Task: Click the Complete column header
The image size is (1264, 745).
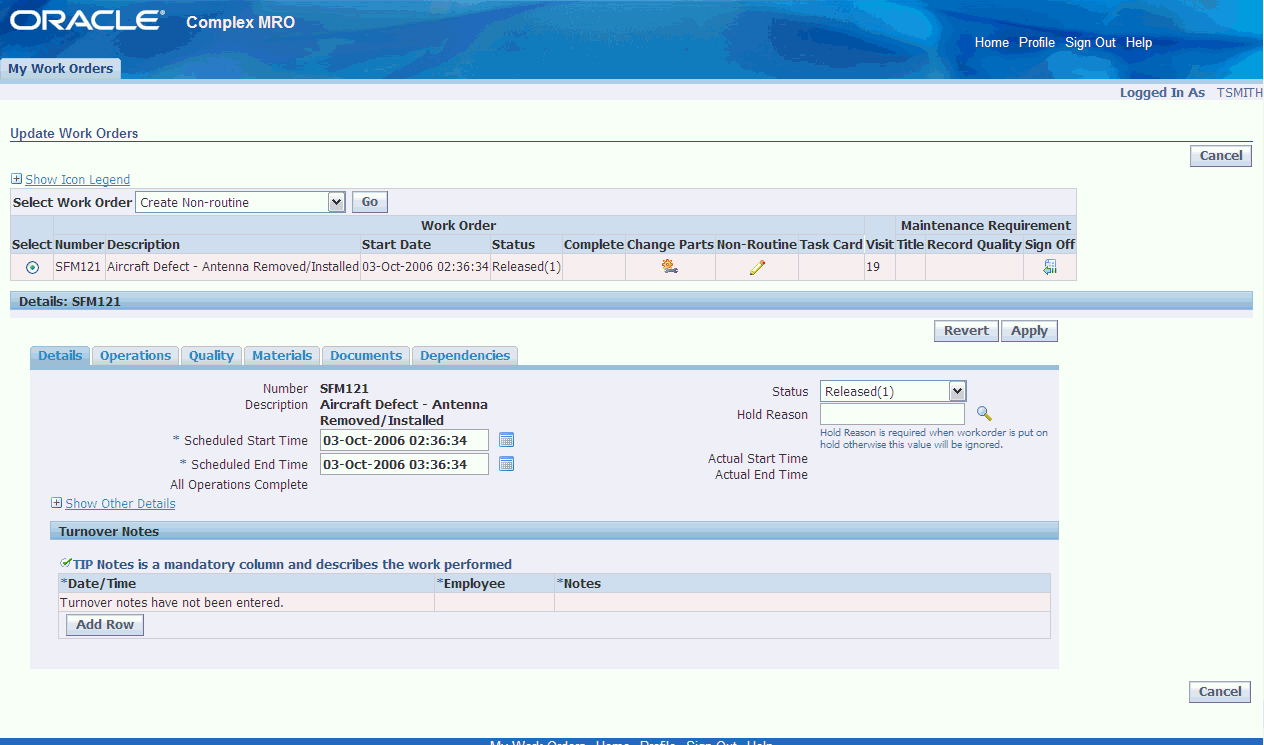Action: (594, 244)
